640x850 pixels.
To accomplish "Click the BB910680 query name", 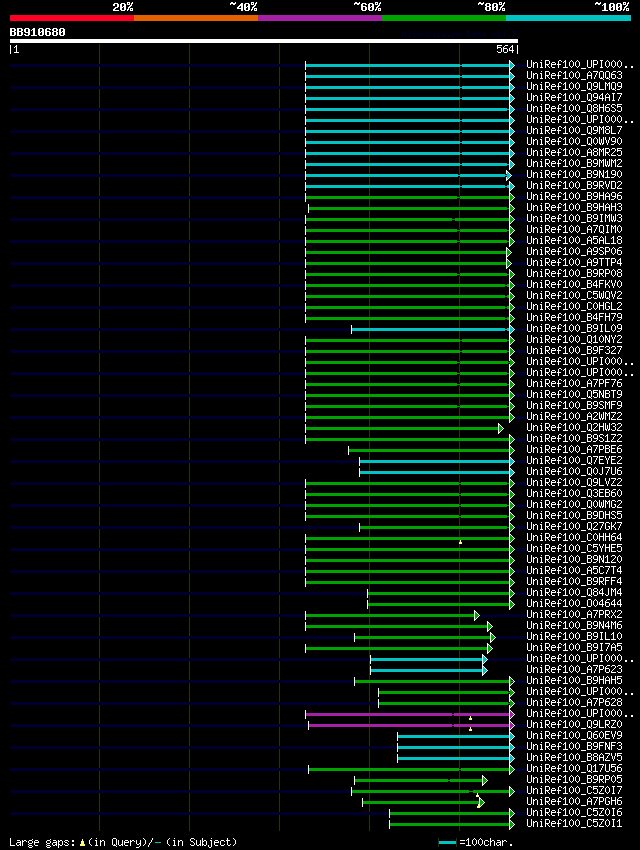I will point(37,32).
